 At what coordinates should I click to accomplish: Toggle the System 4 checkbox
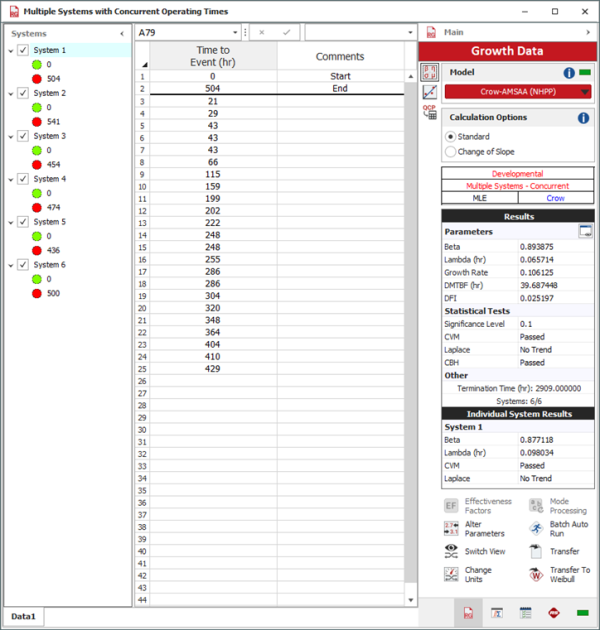(23, 179)
